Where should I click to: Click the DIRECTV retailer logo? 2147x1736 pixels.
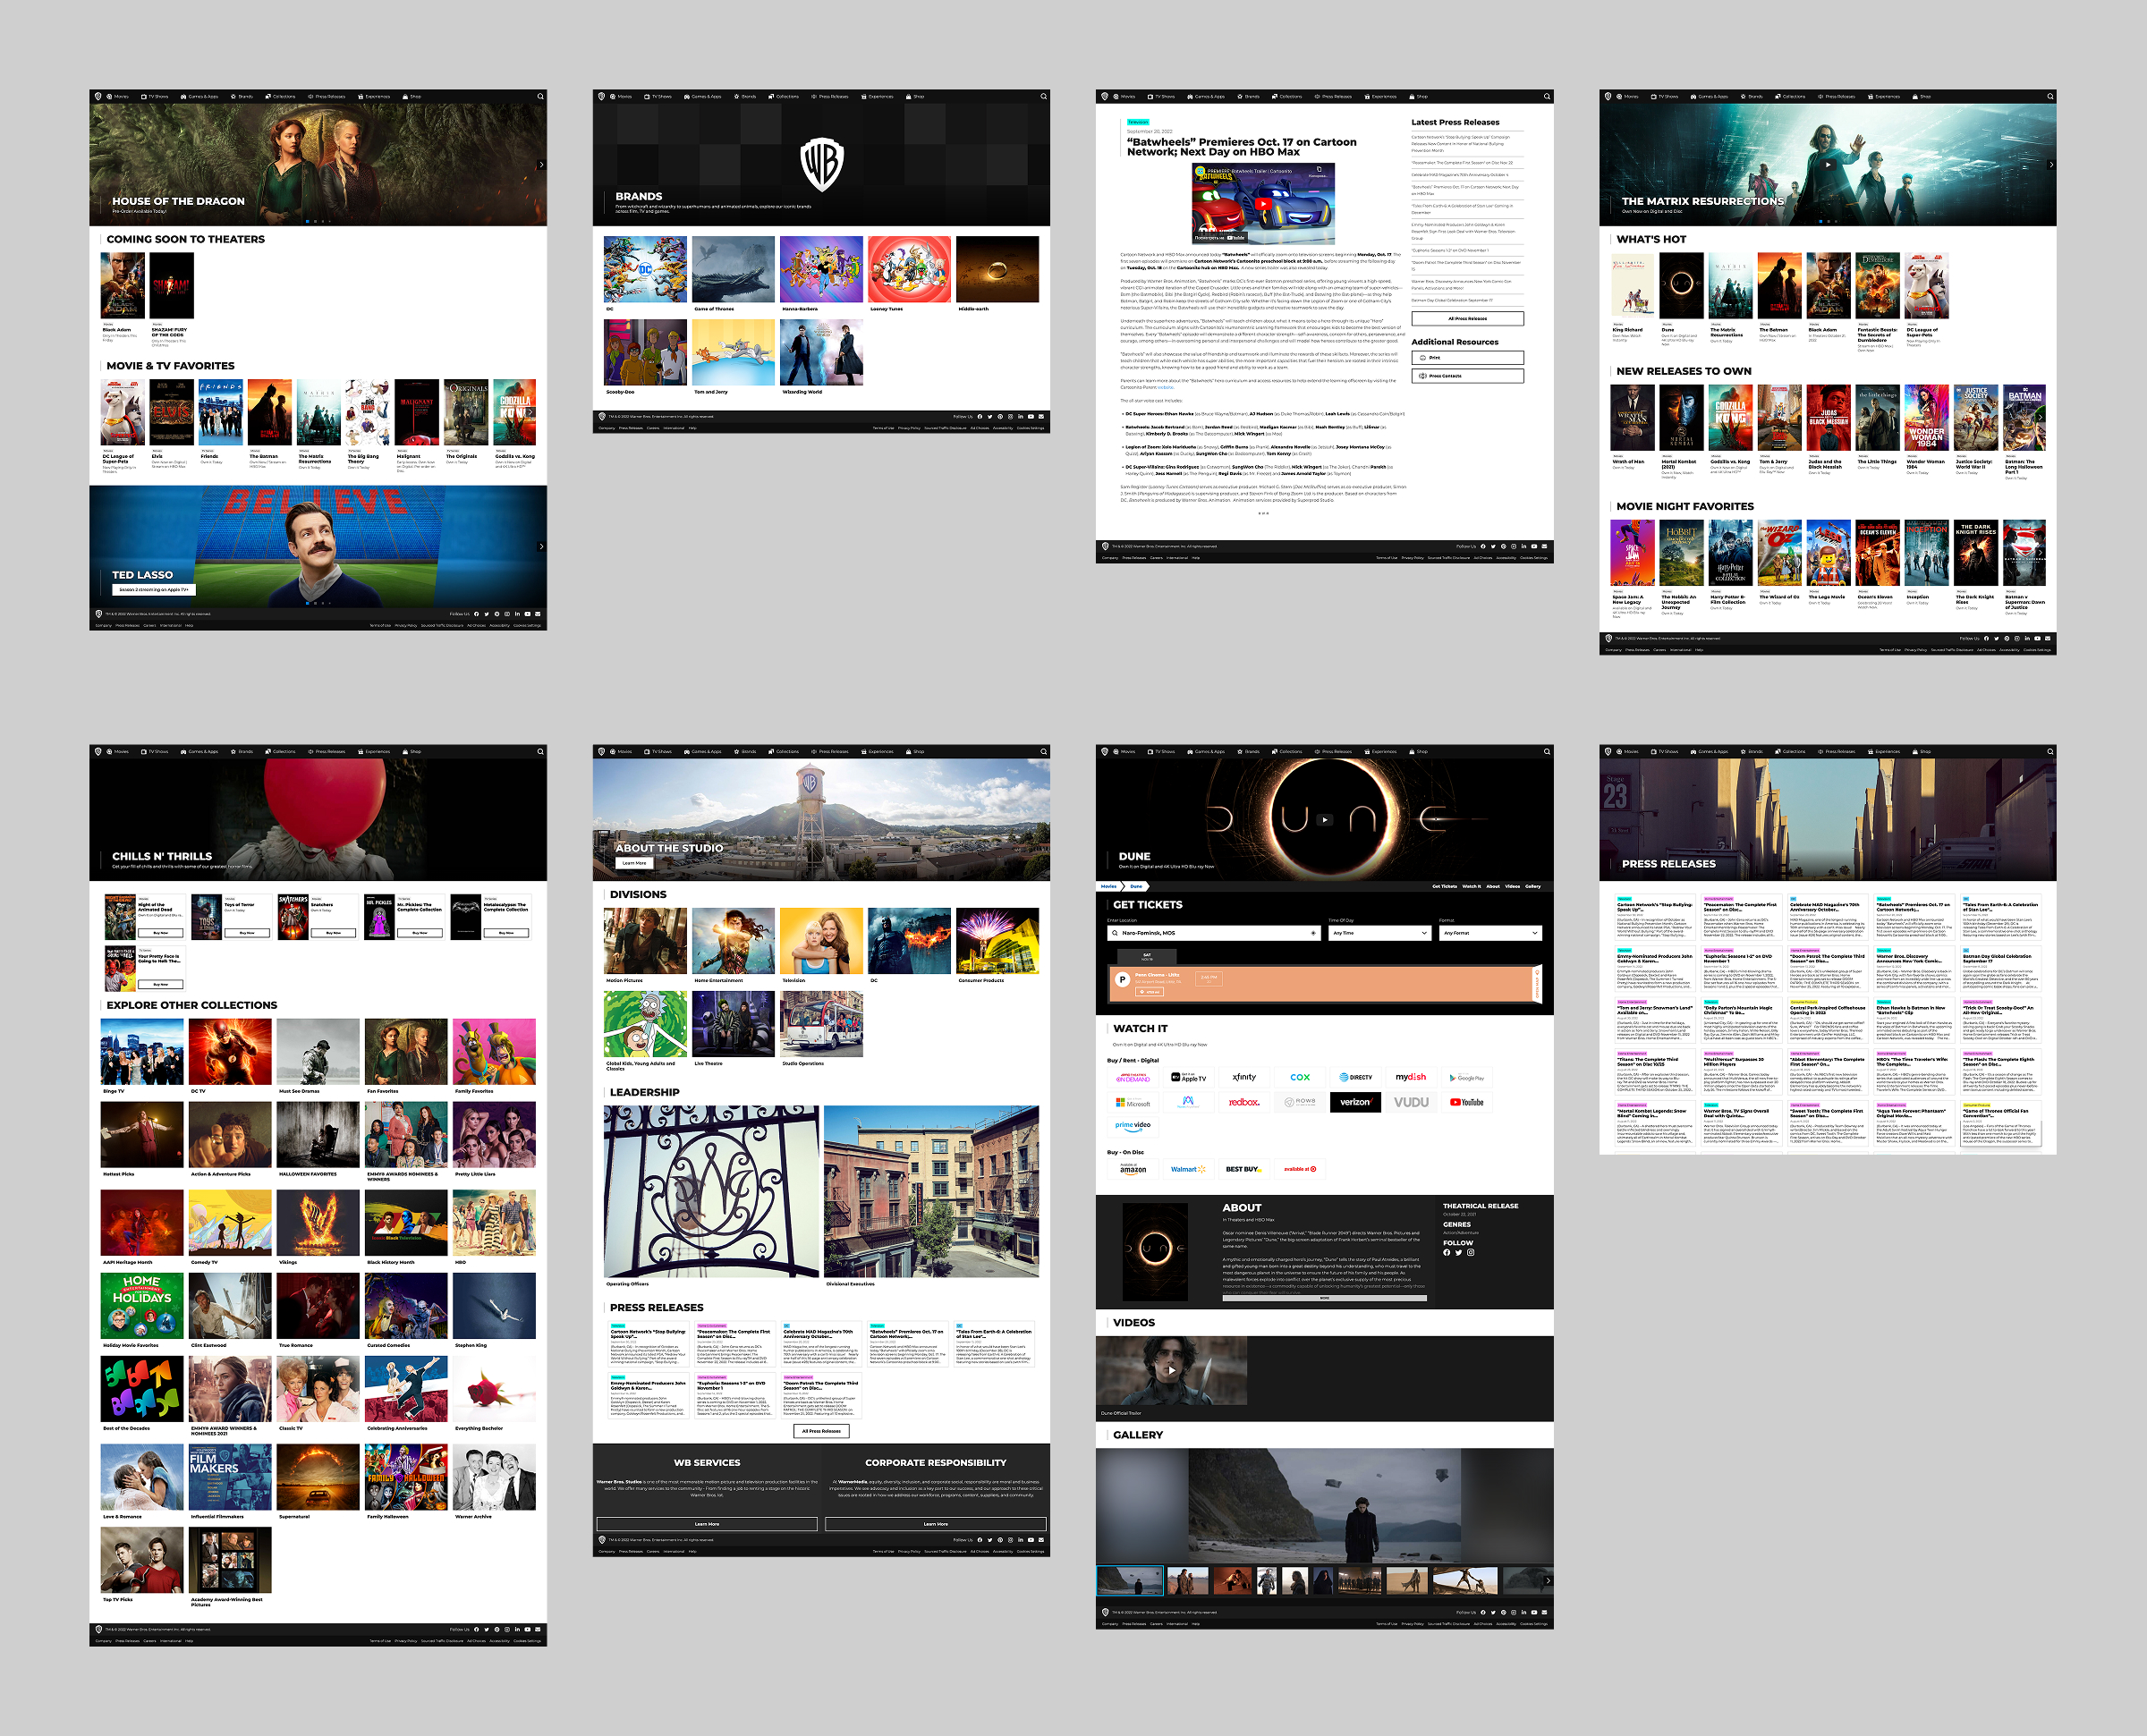coord(1355,1078)
